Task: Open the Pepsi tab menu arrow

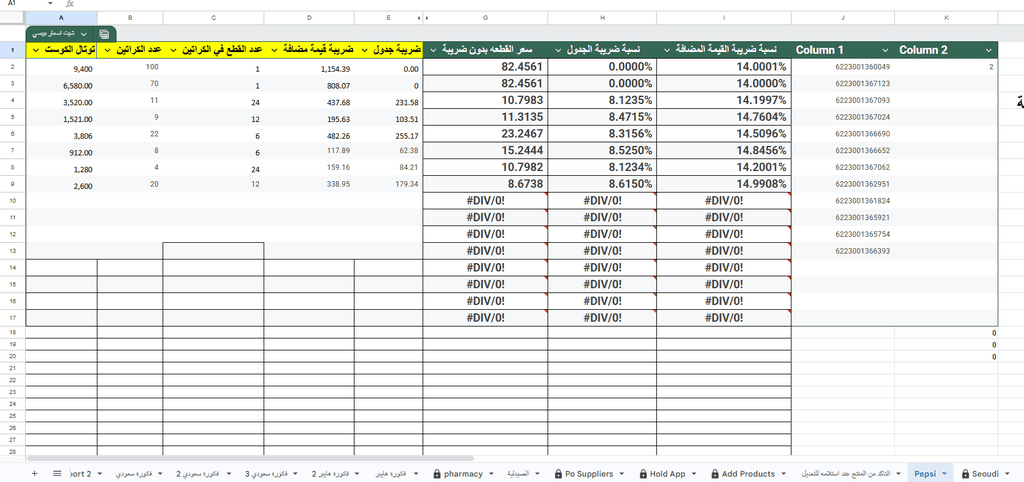Action: click(x=946, y=473)
